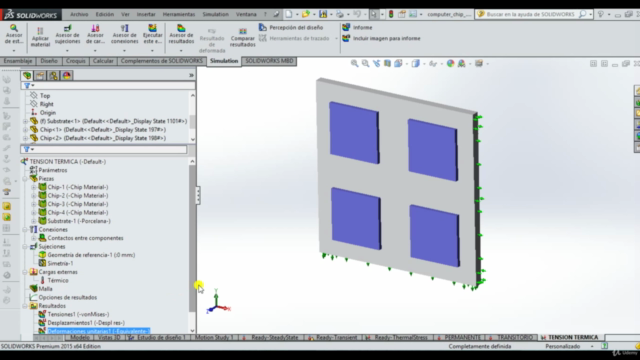Switch to the Croquis tab
640x360 pixels.
pos(76,61)
